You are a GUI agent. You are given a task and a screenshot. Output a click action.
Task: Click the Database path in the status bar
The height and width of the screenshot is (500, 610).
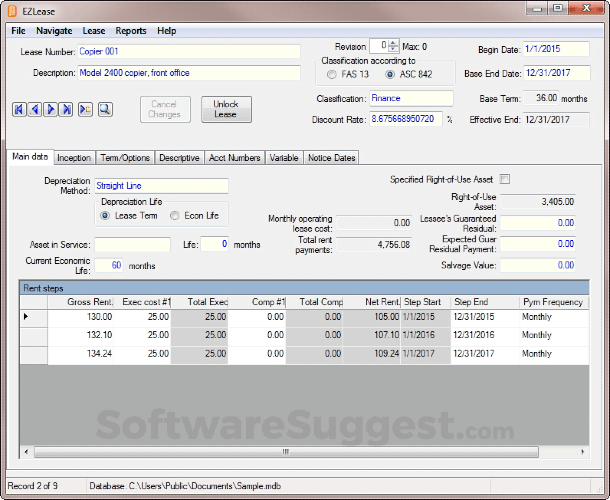click(x=185, y=486)
